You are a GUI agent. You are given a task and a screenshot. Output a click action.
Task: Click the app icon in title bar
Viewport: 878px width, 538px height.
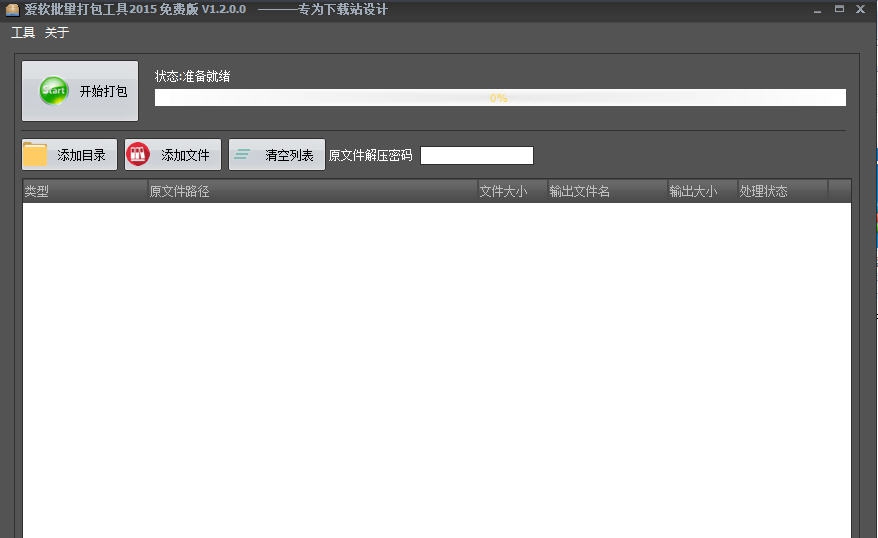12,10
